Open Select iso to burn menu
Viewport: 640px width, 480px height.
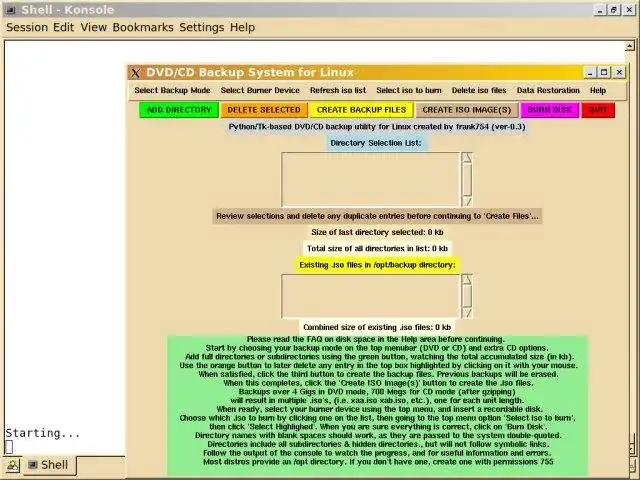coord(409,90)
